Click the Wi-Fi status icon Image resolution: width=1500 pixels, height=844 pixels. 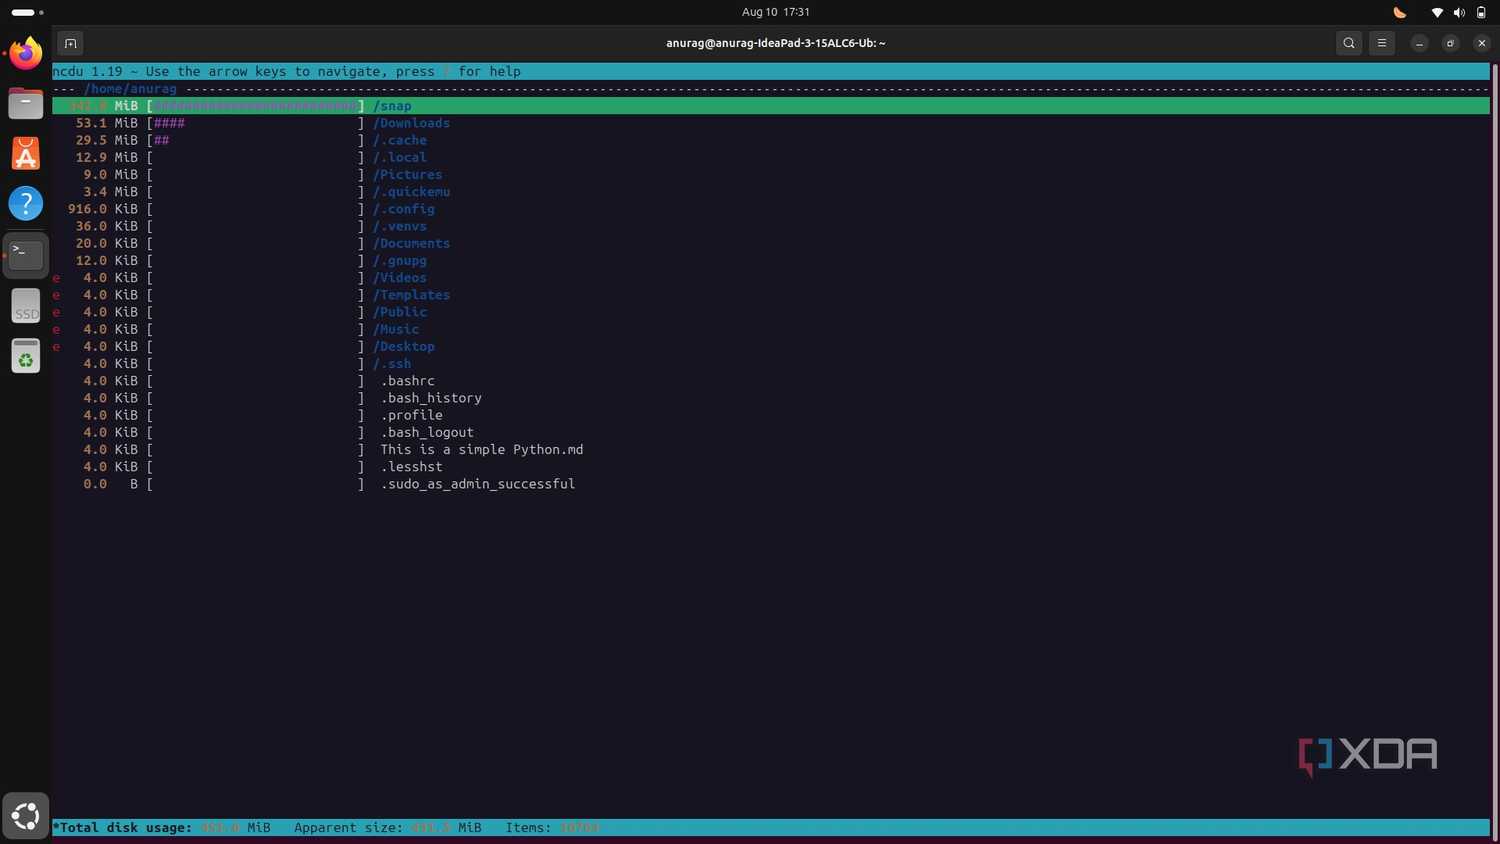[1437, 12]
